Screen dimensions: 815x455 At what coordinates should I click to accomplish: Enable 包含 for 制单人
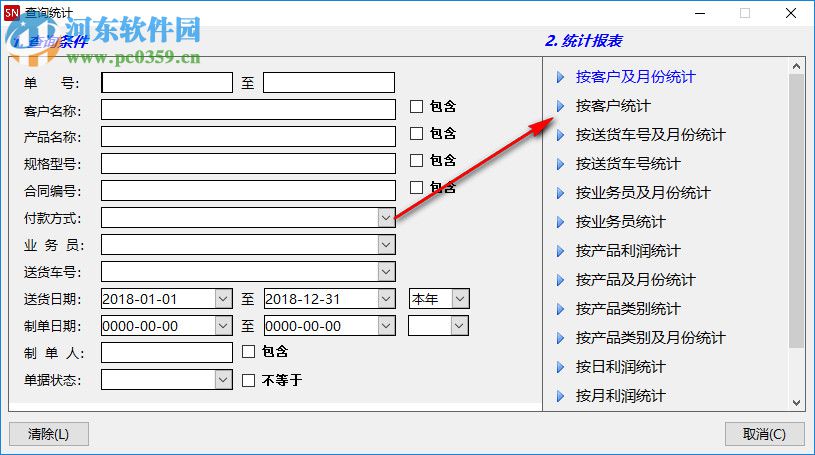[248, 352]
